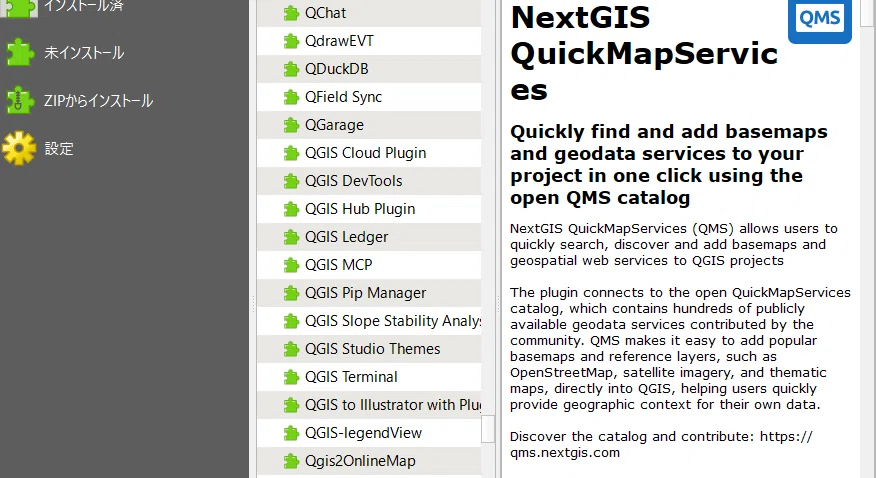Click the plugin list vertical scrollbar handle
Viewport: 876px width, 478px height.
tap(488, 429)
